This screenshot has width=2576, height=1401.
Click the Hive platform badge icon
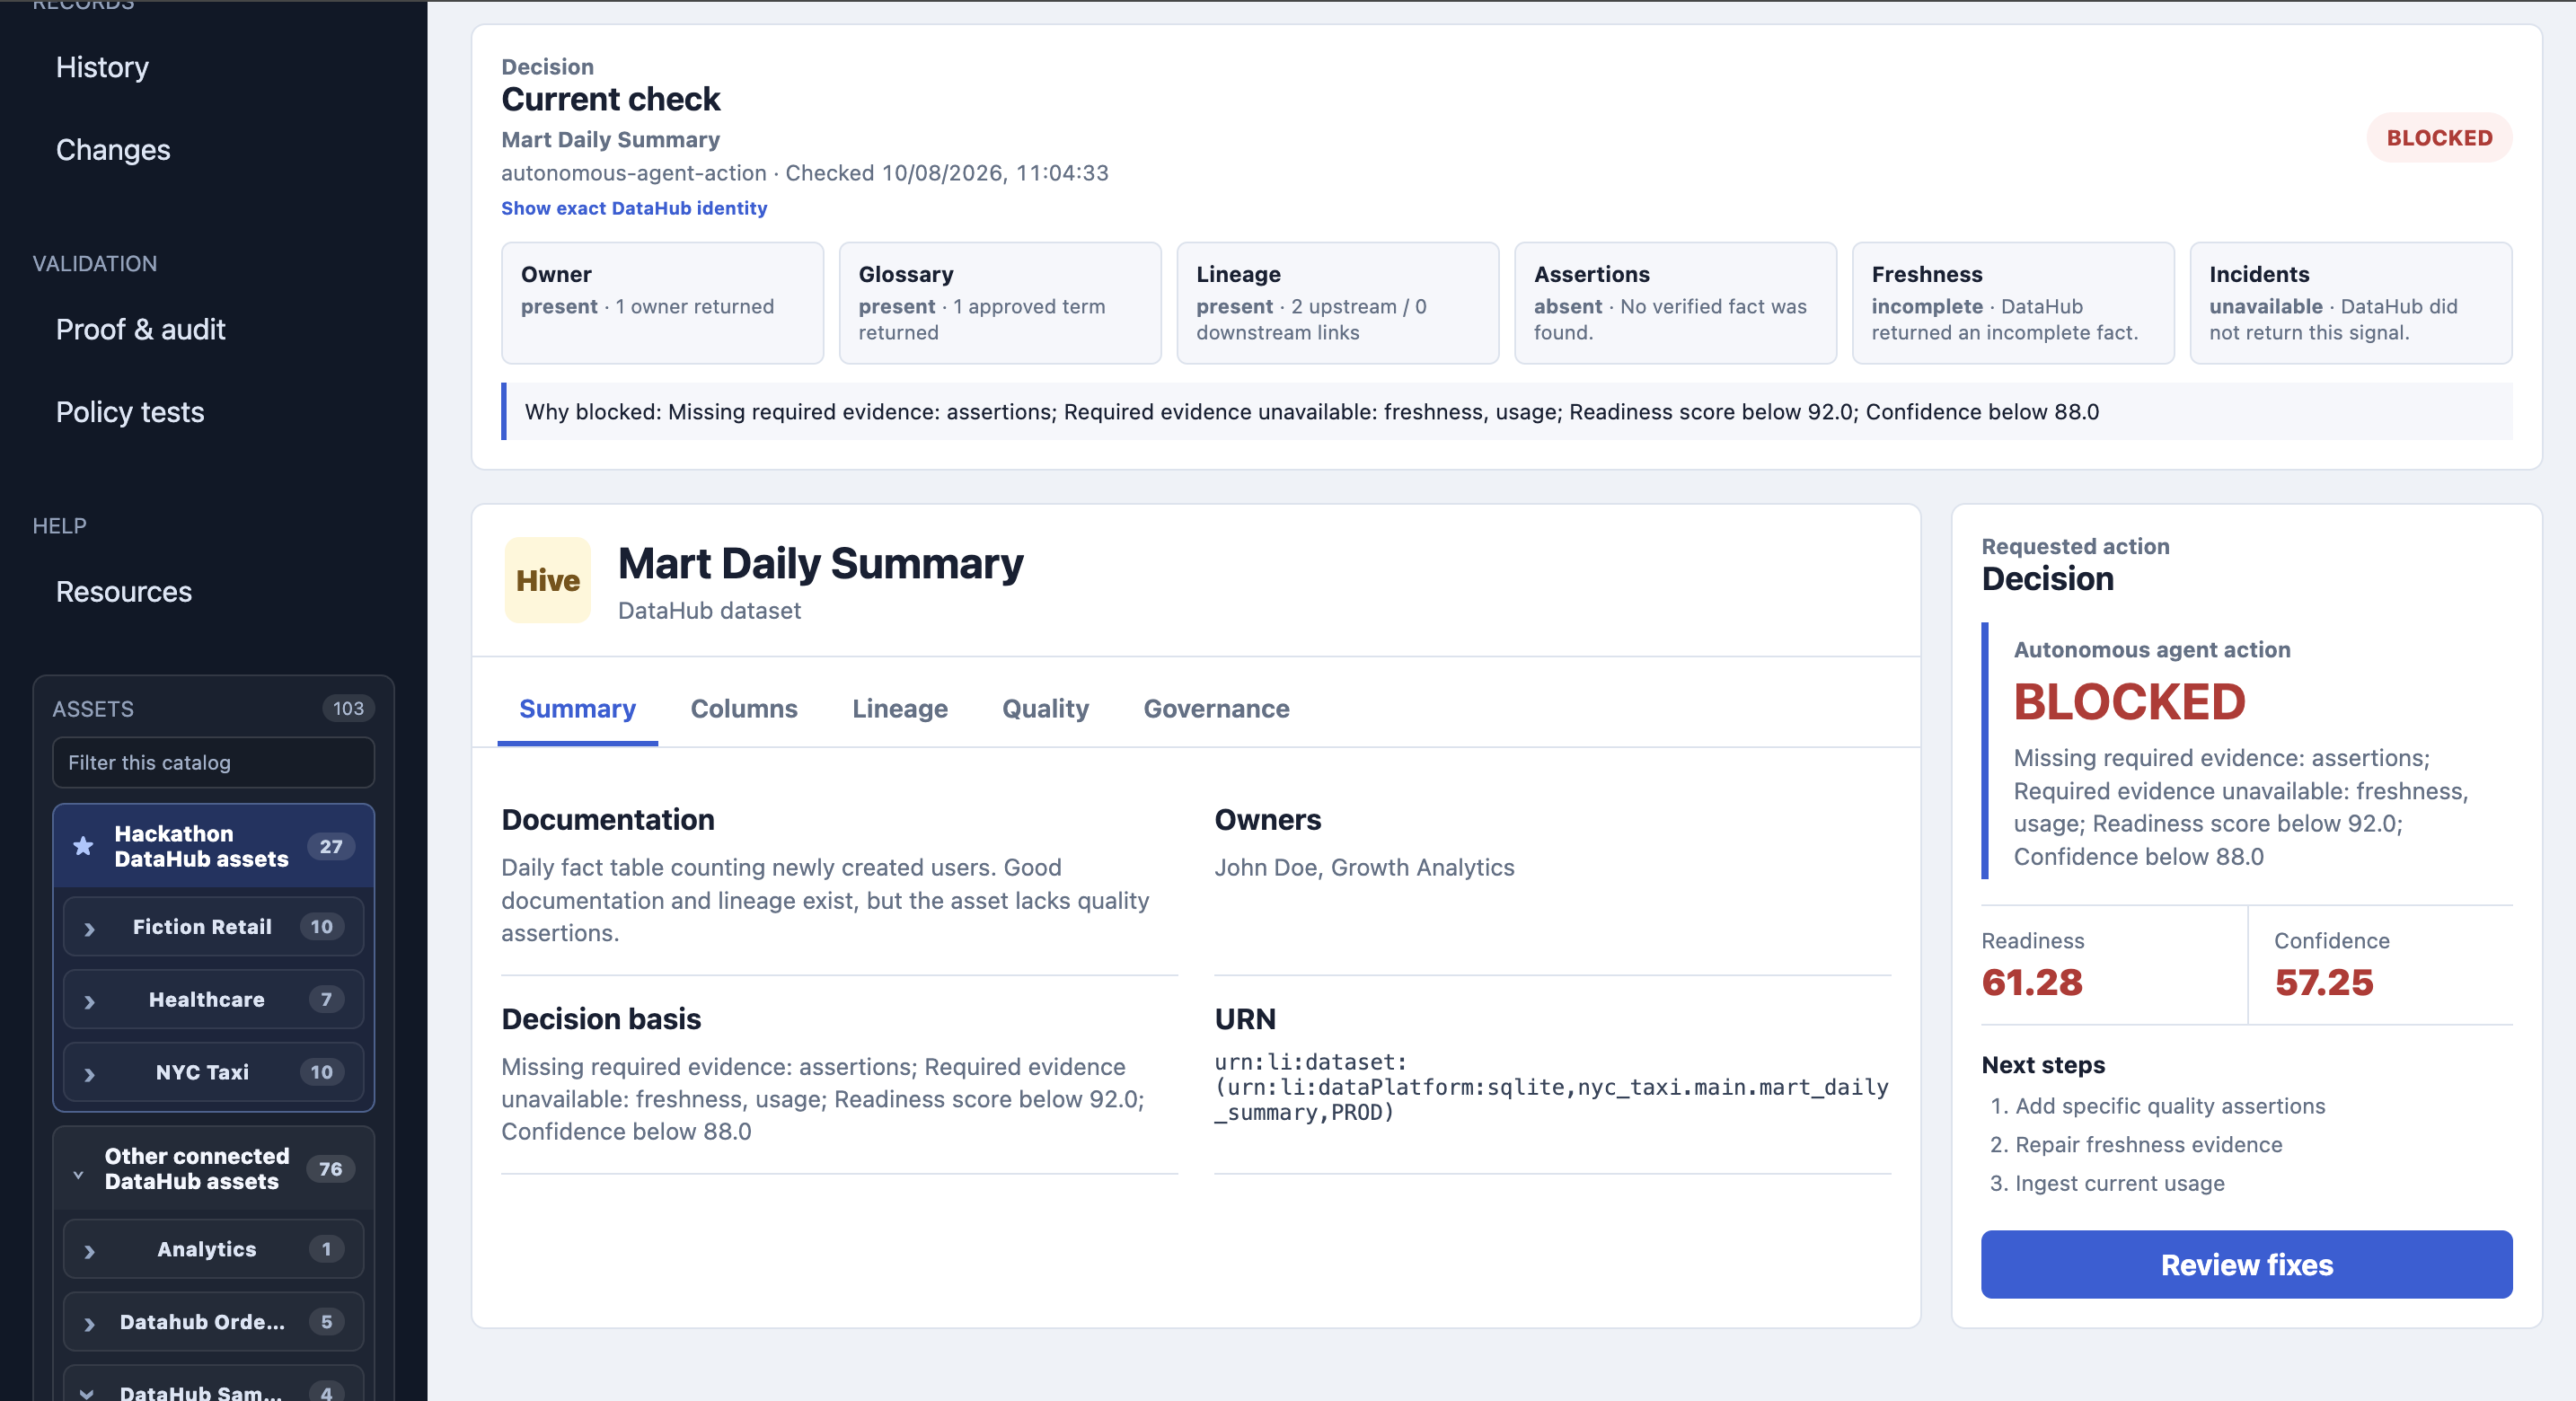pos(547,580)
